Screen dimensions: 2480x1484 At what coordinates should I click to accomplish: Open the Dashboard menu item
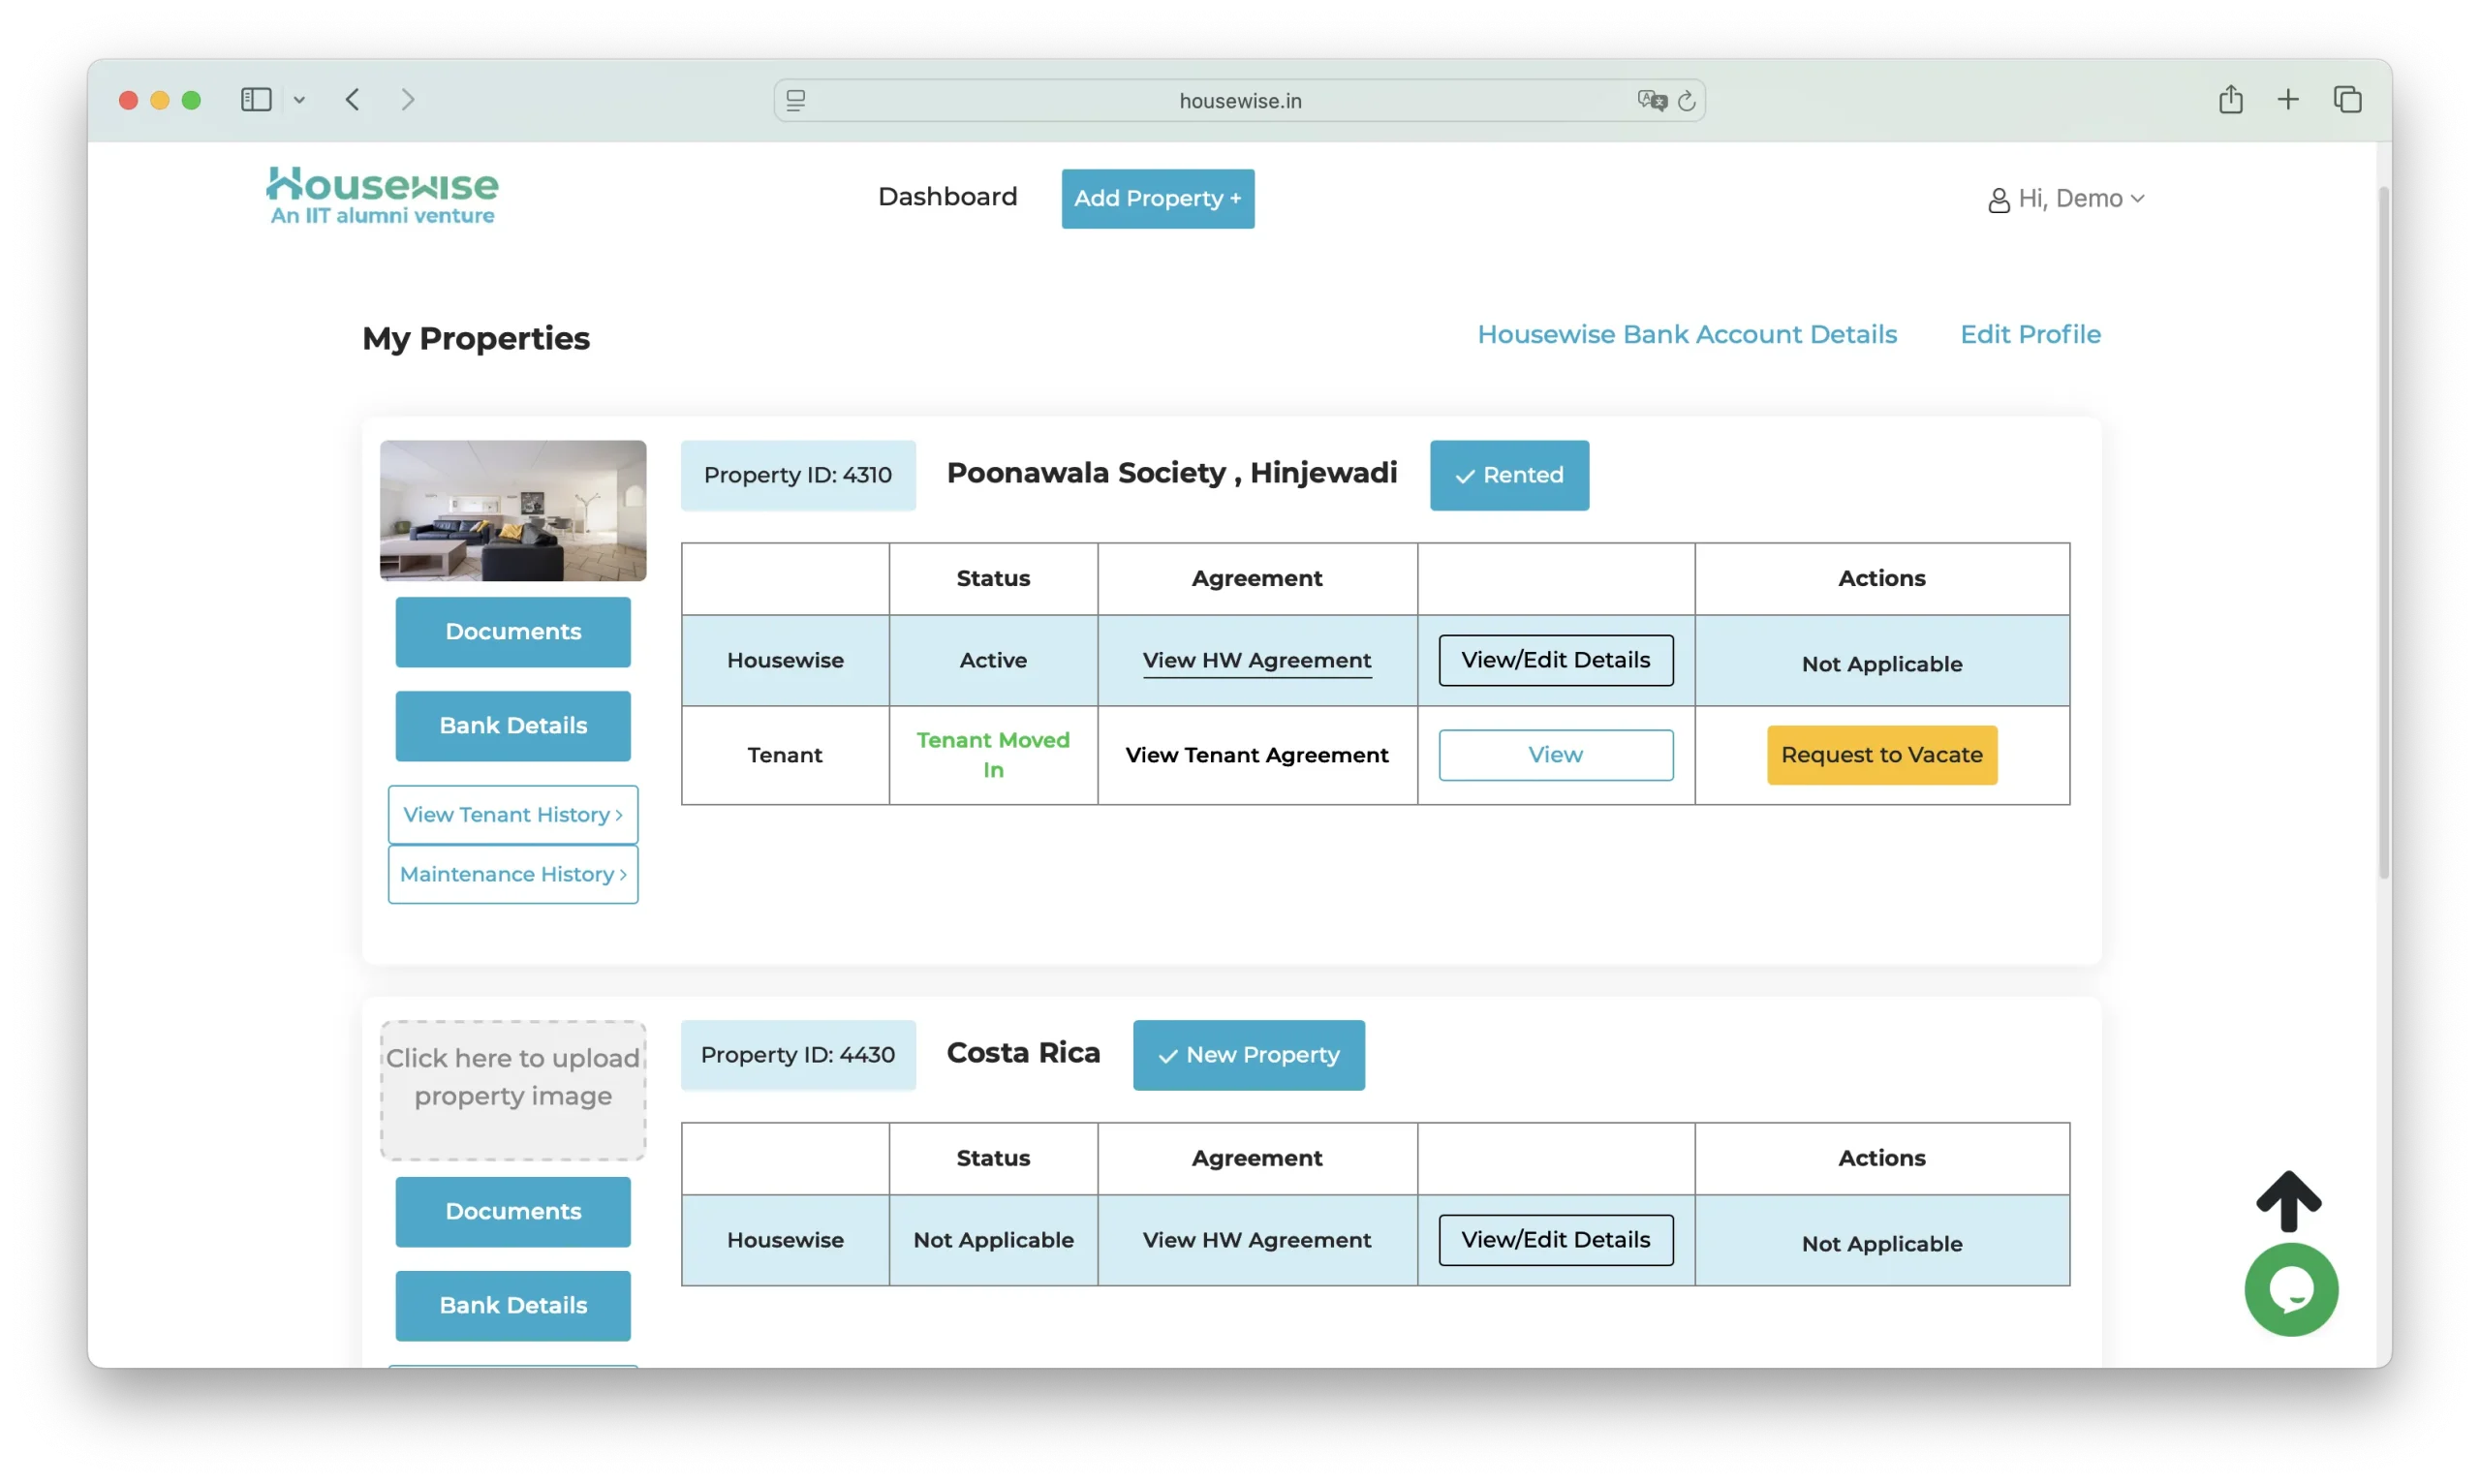(x=947, y=197)
